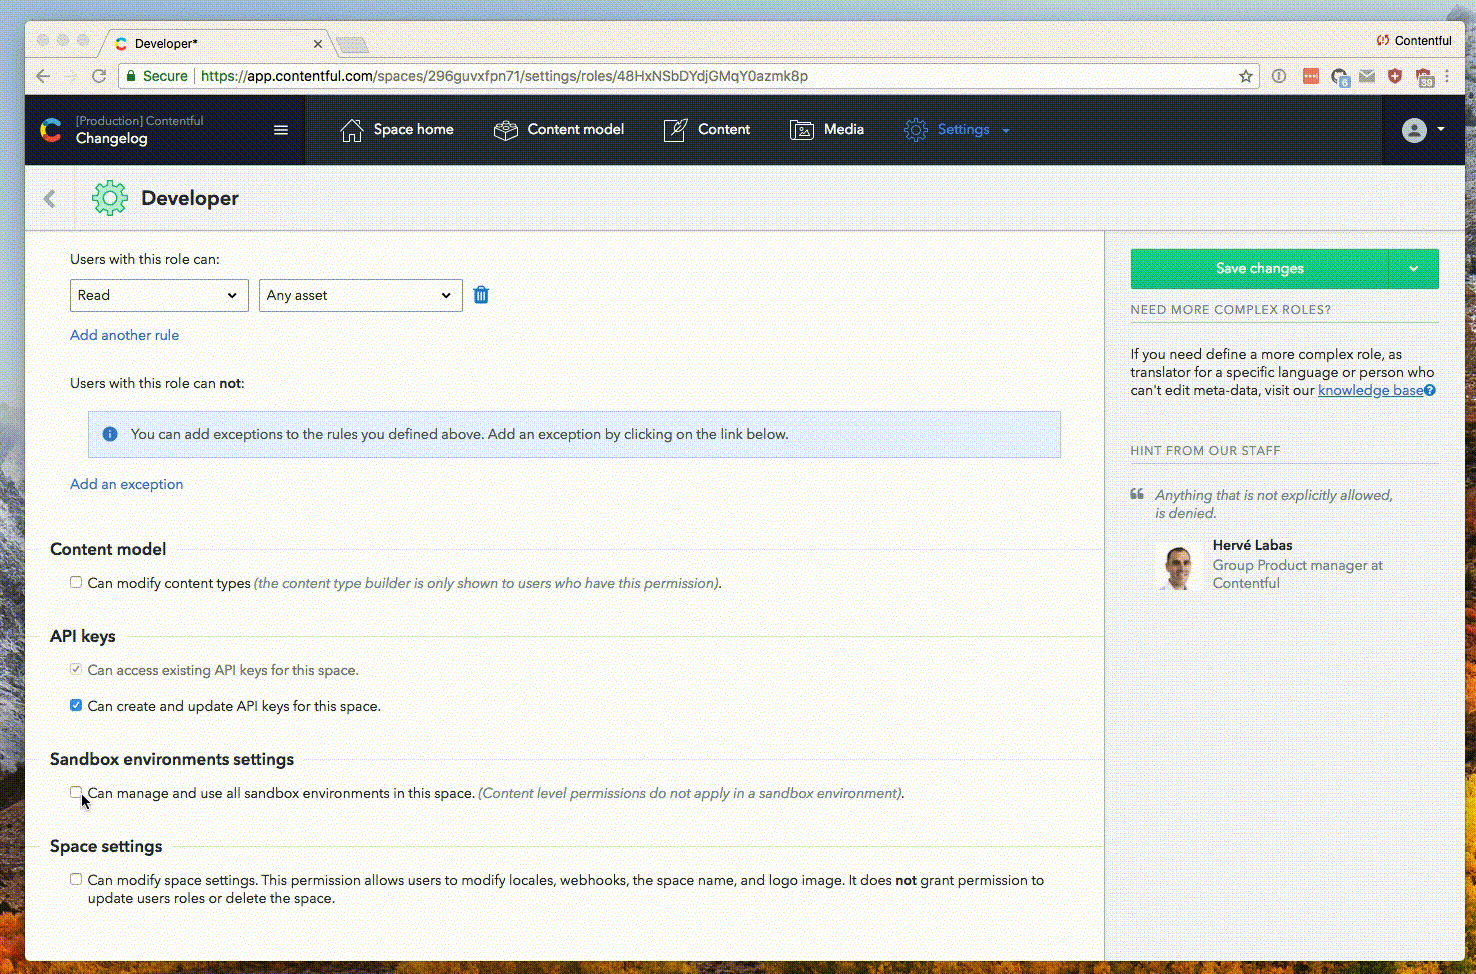Screen dimensions: 1476x974
Task: Delete the Read Any asset rule
Action: click(481, 295)
